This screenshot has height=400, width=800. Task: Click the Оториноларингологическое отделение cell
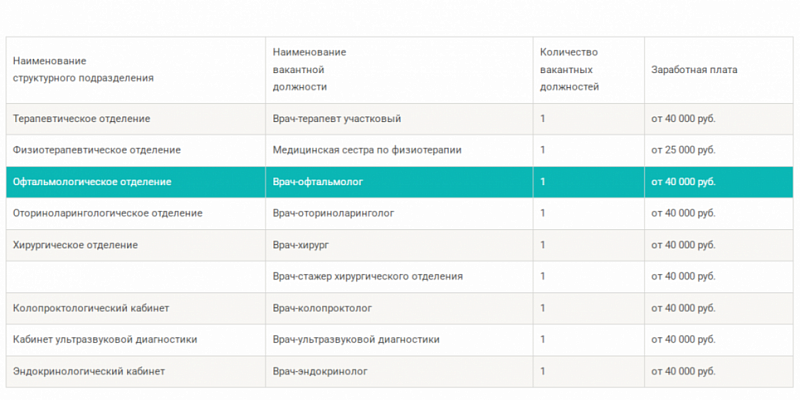click(108, 213)
